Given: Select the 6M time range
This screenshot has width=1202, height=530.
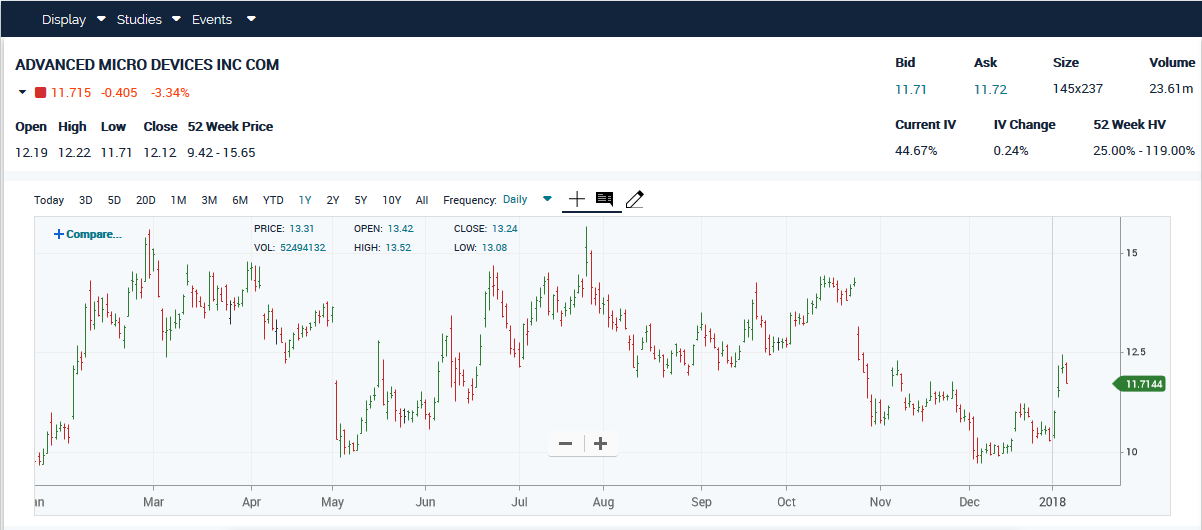Looking at the screenshot, I should (x=240, y=200).
